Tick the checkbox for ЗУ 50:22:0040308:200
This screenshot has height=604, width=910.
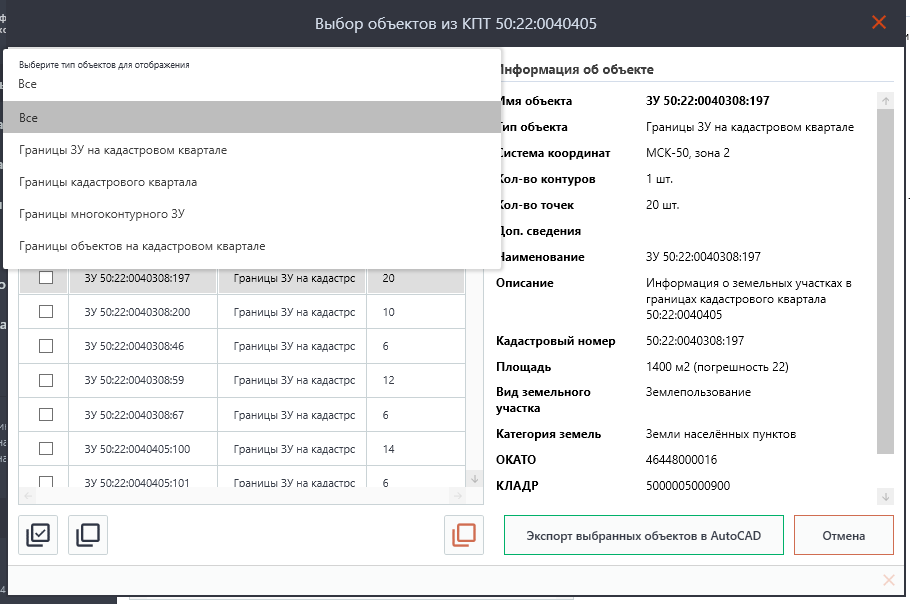[x=46, y=312]
